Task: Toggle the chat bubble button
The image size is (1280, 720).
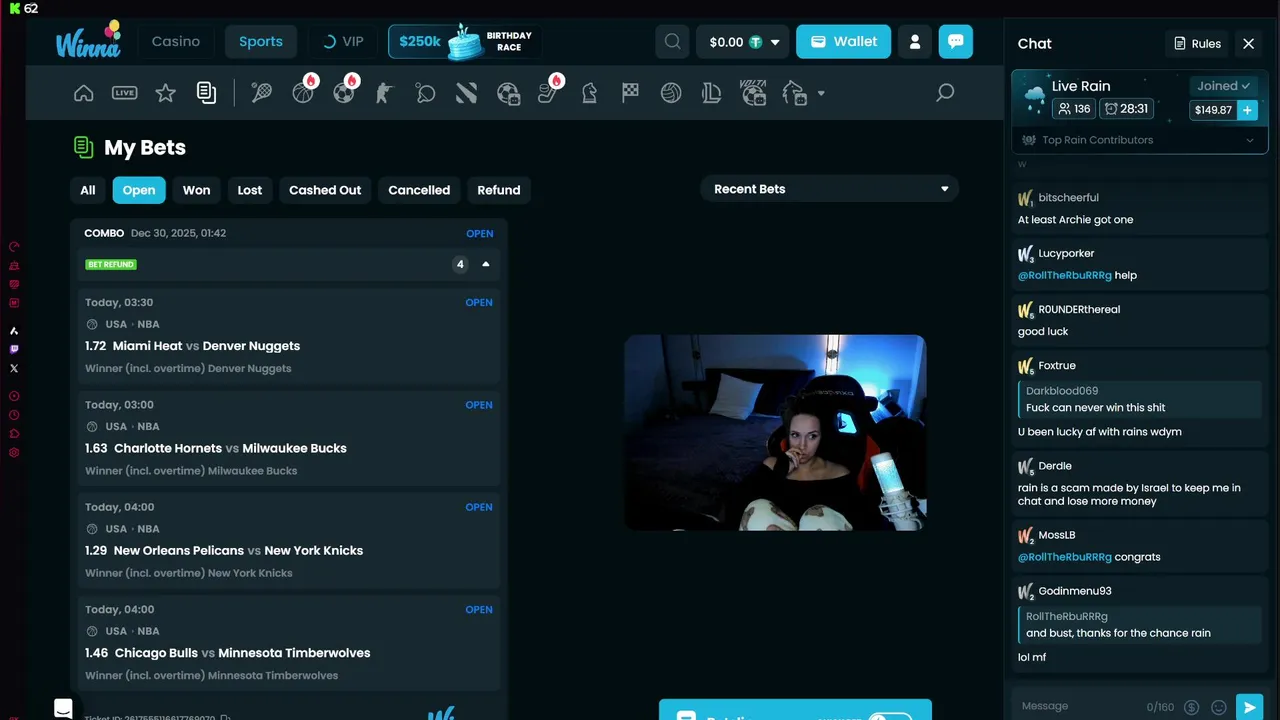Action: pyautogui.click(x=956, y=42)
